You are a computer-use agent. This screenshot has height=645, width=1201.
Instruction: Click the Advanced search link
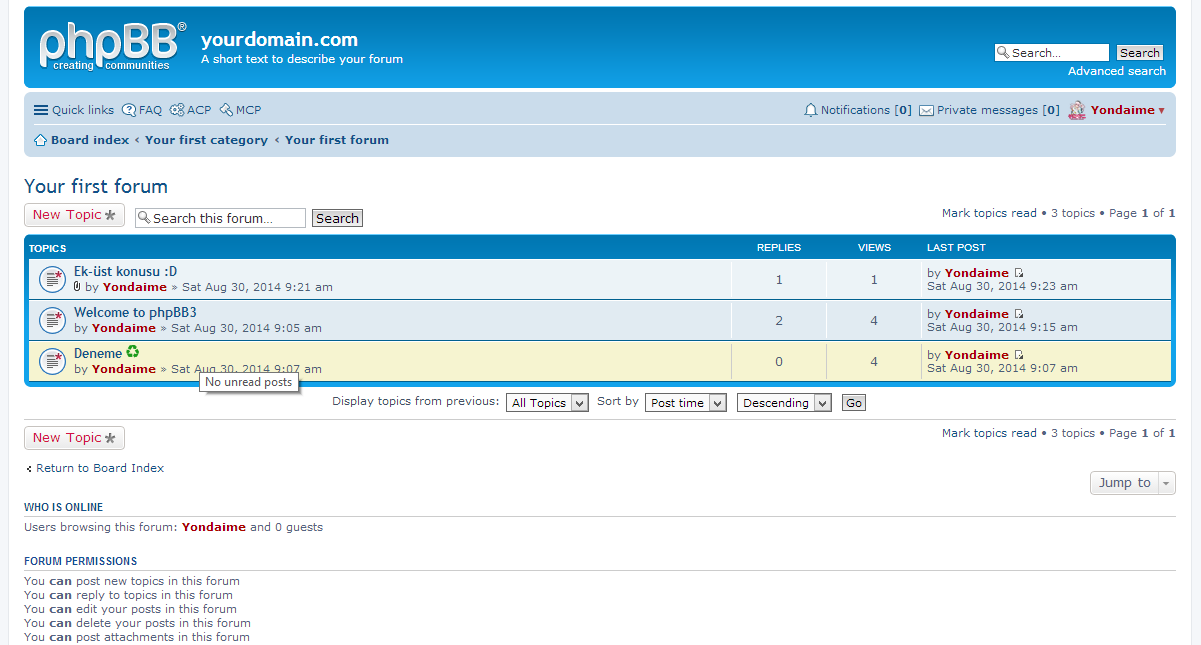1116,71
